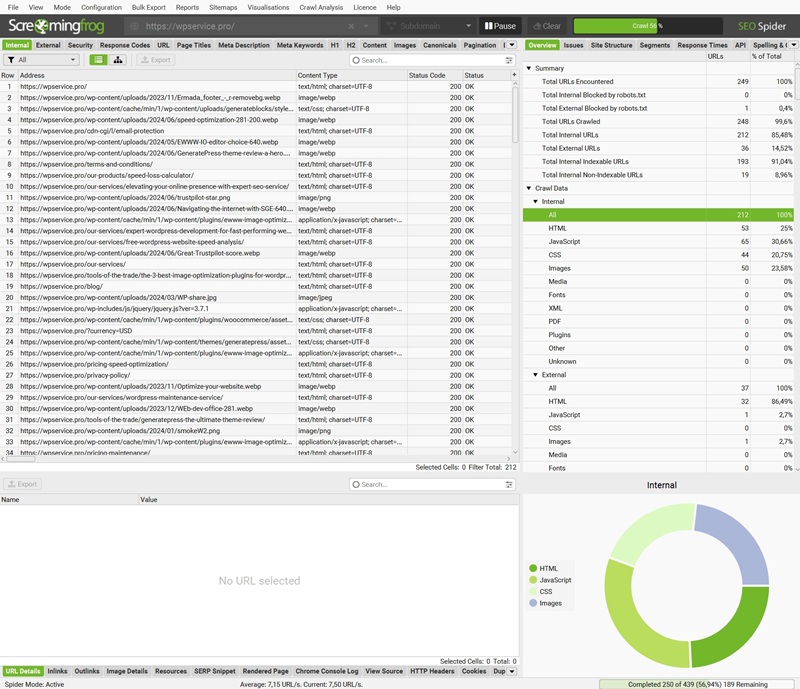The height and width of the screenshot is (689, 800).
Task: Open the All filter dropdown
Action: (x=41, y=60)
